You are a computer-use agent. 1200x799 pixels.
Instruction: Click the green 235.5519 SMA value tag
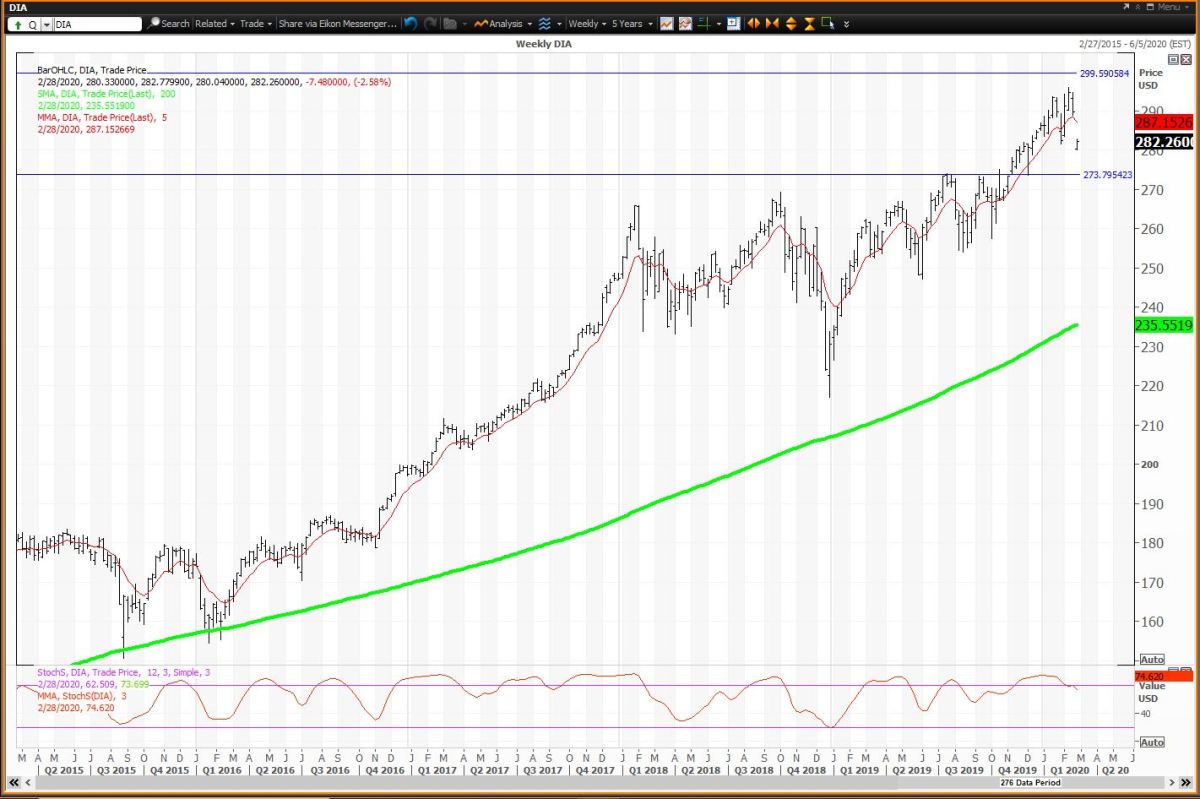click(x=1165, y=325)
